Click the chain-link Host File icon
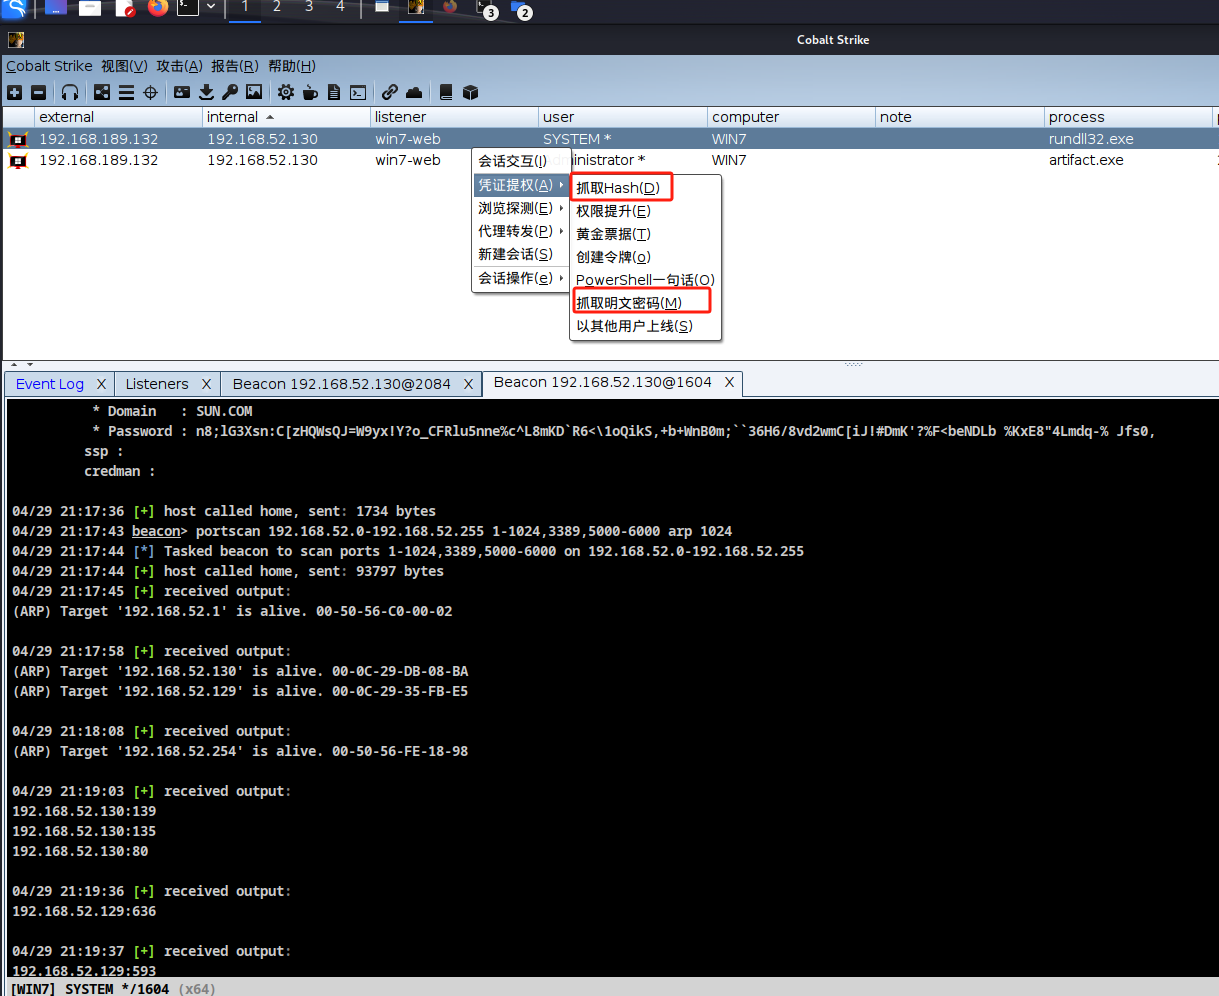The height and width of the screenshot is (996, 1219). pos(390,92)
